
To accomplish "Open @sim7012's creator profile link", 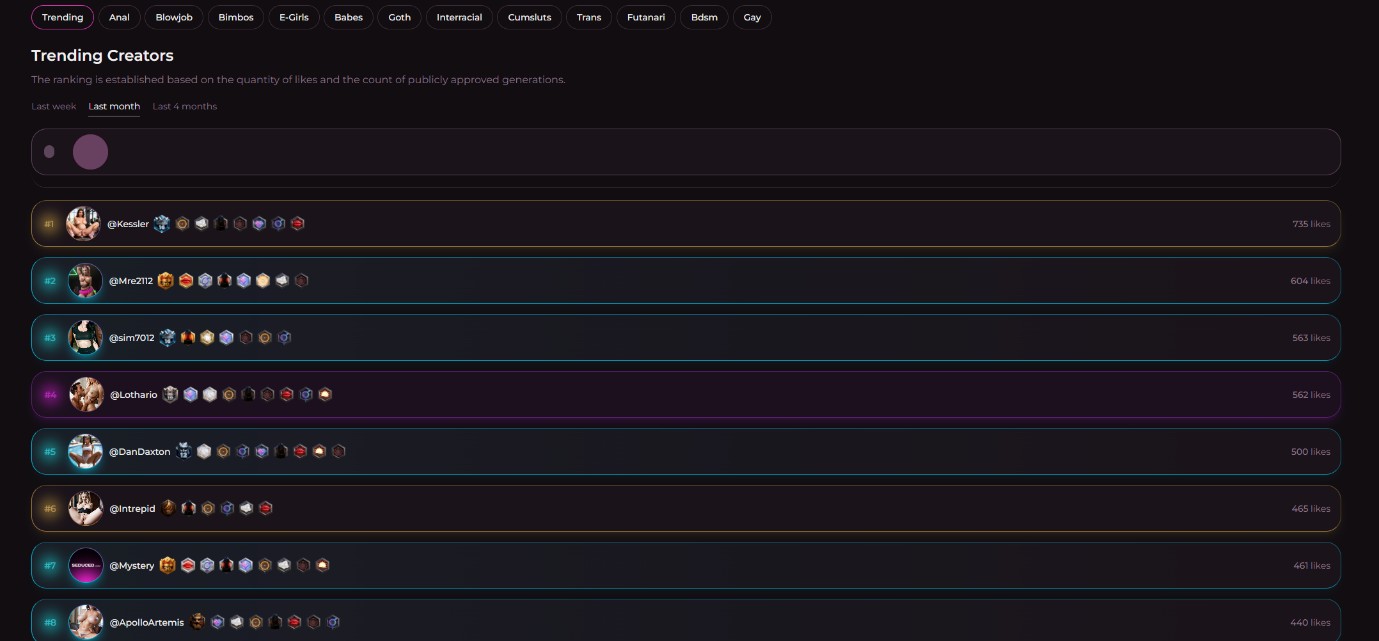I will tap(132, 338).
